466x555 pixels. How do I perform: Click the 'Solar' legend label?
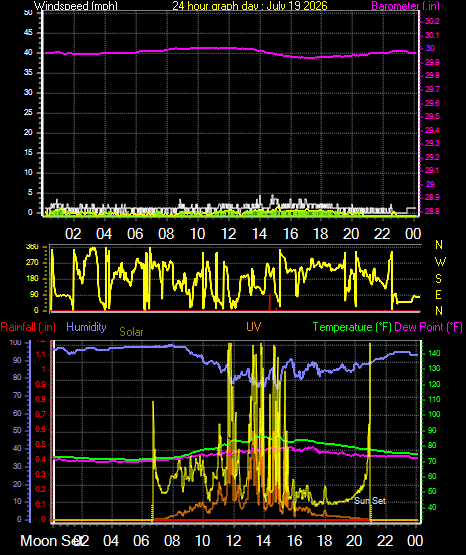point(131,332)
